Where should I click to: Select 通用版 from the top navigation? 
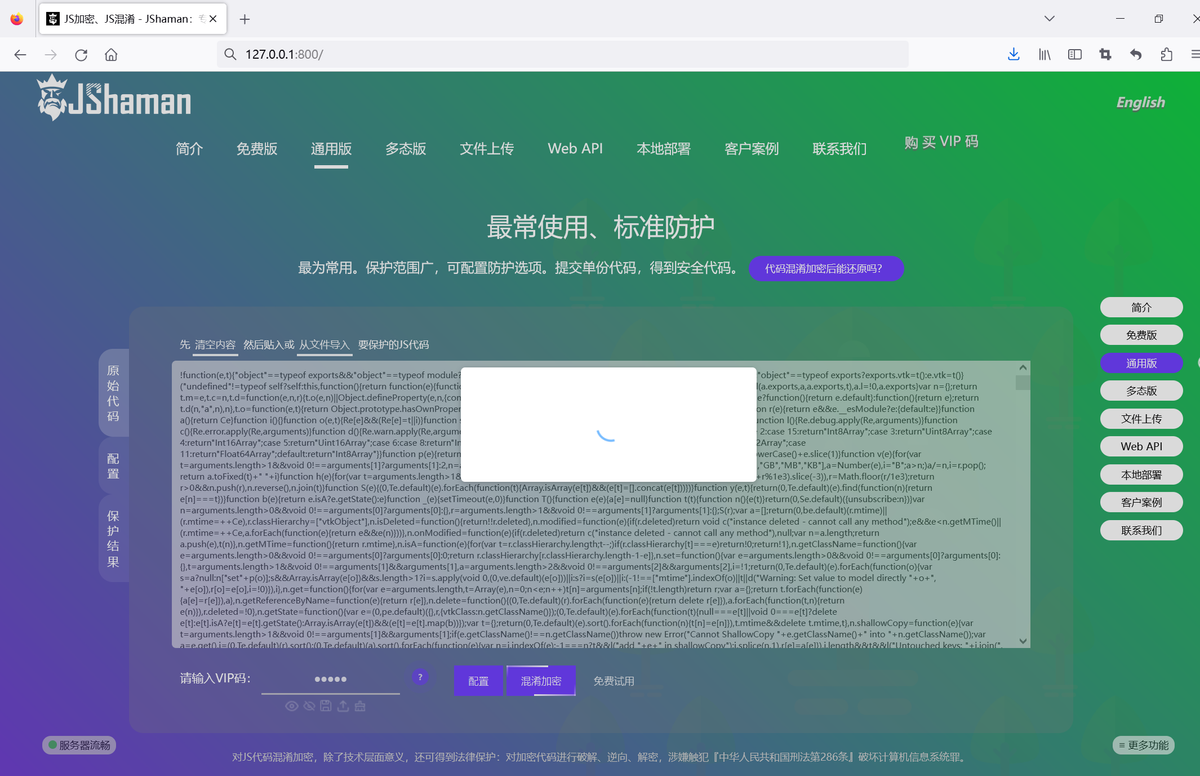click(330, 148)
